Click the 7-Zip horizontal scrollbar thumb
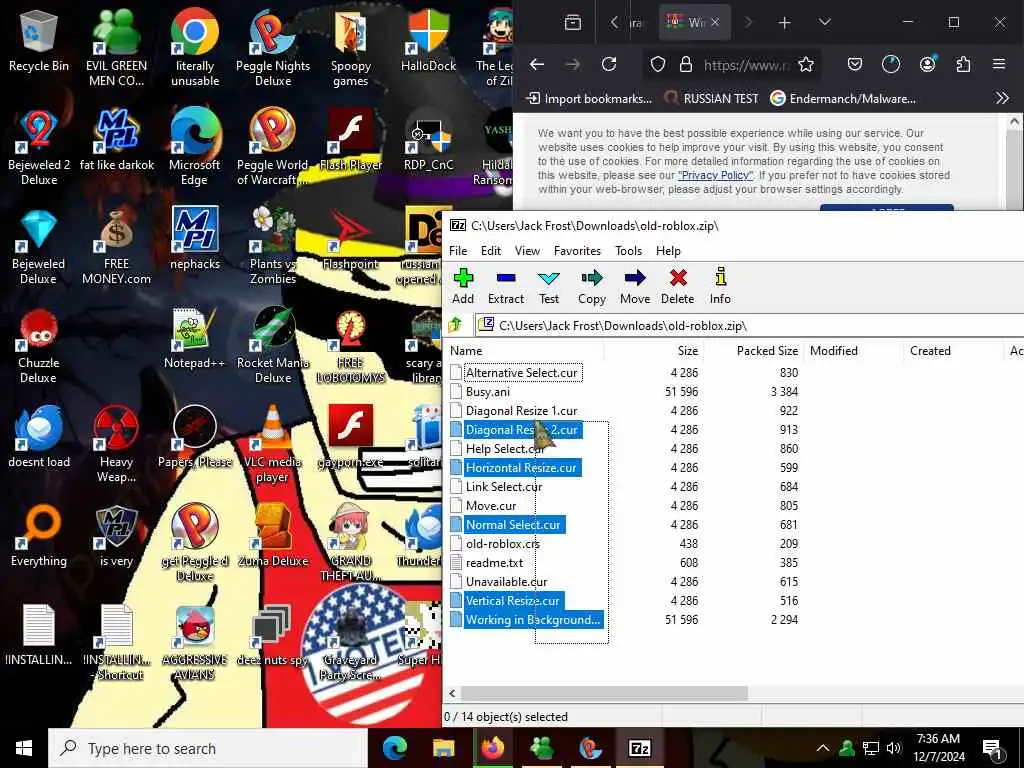 point(604,693)
